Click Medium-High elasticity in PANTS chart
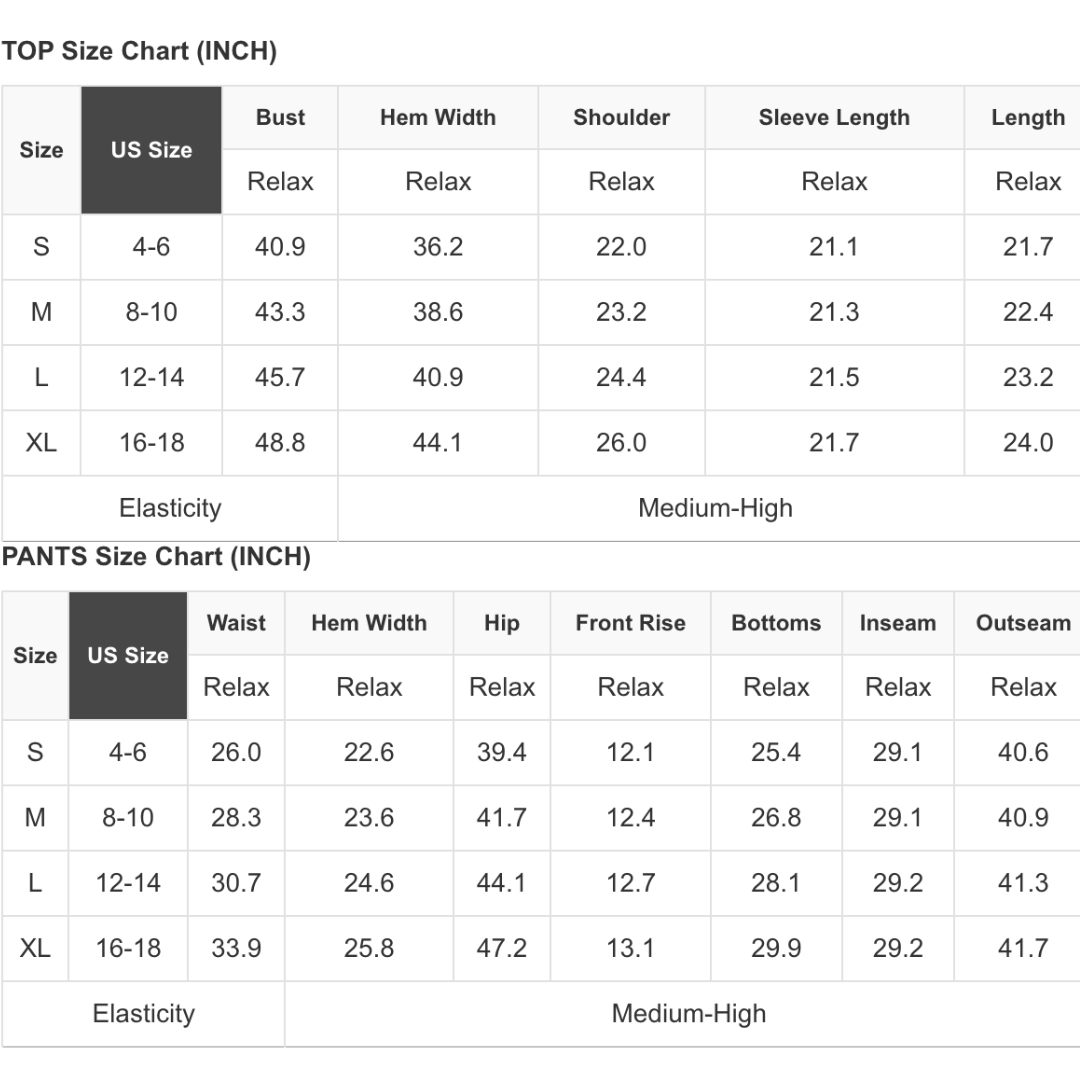The height and width of the screenshot is (1080, 1080). click(689, 1014)
